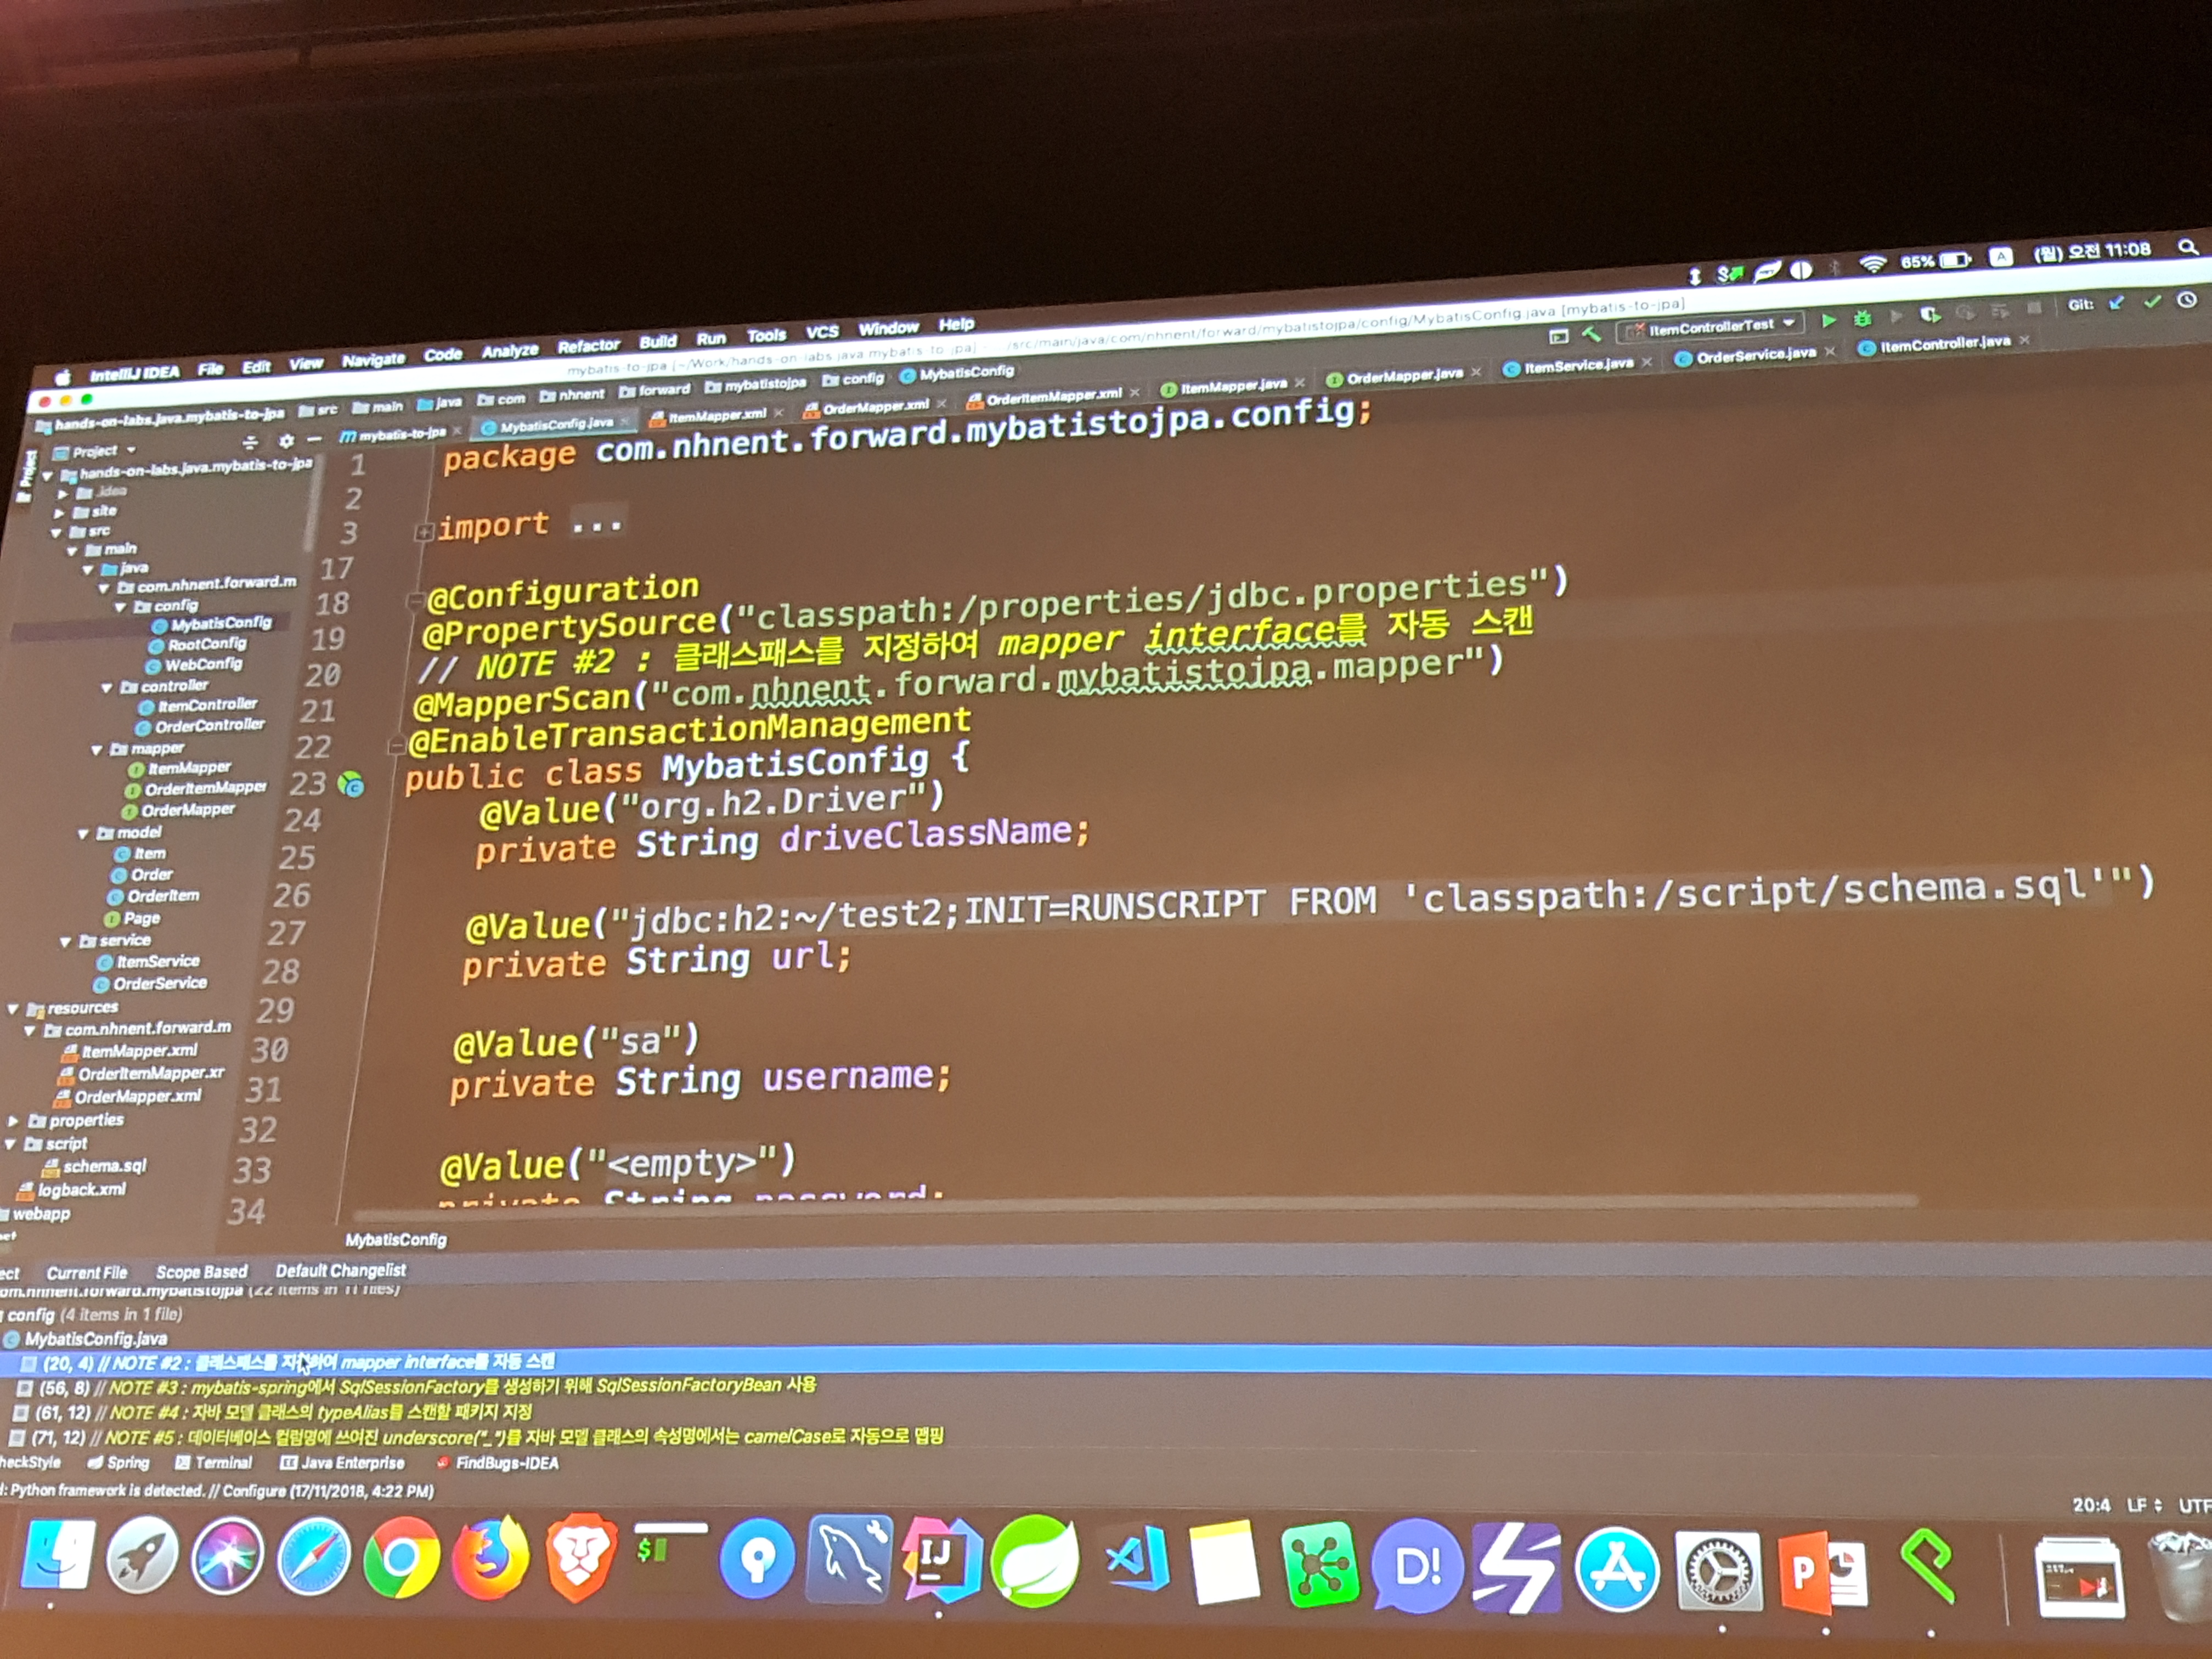Open Spotlight search magnifier in menu bar
2212x1659 pixels.
[2187, 246]
